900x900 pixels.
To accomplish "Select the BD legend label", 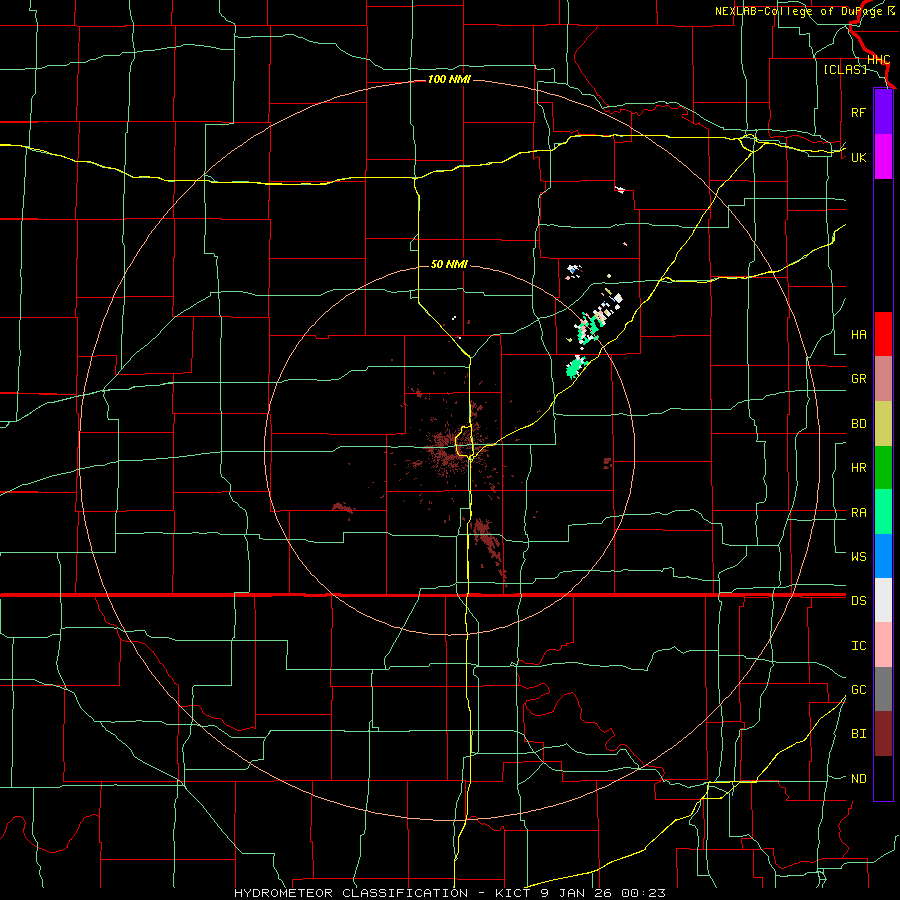I will [858, 424].
